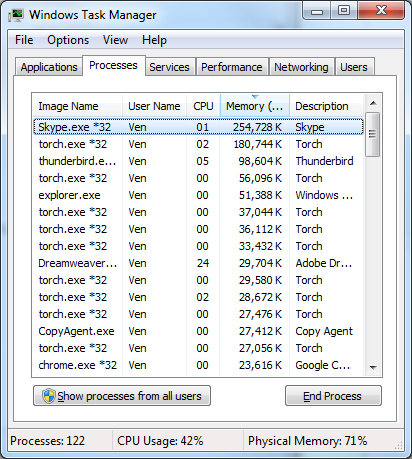This screenshot has height=459, width=412.
Task: Click the End Process button
Action: (x=333, y=396)
